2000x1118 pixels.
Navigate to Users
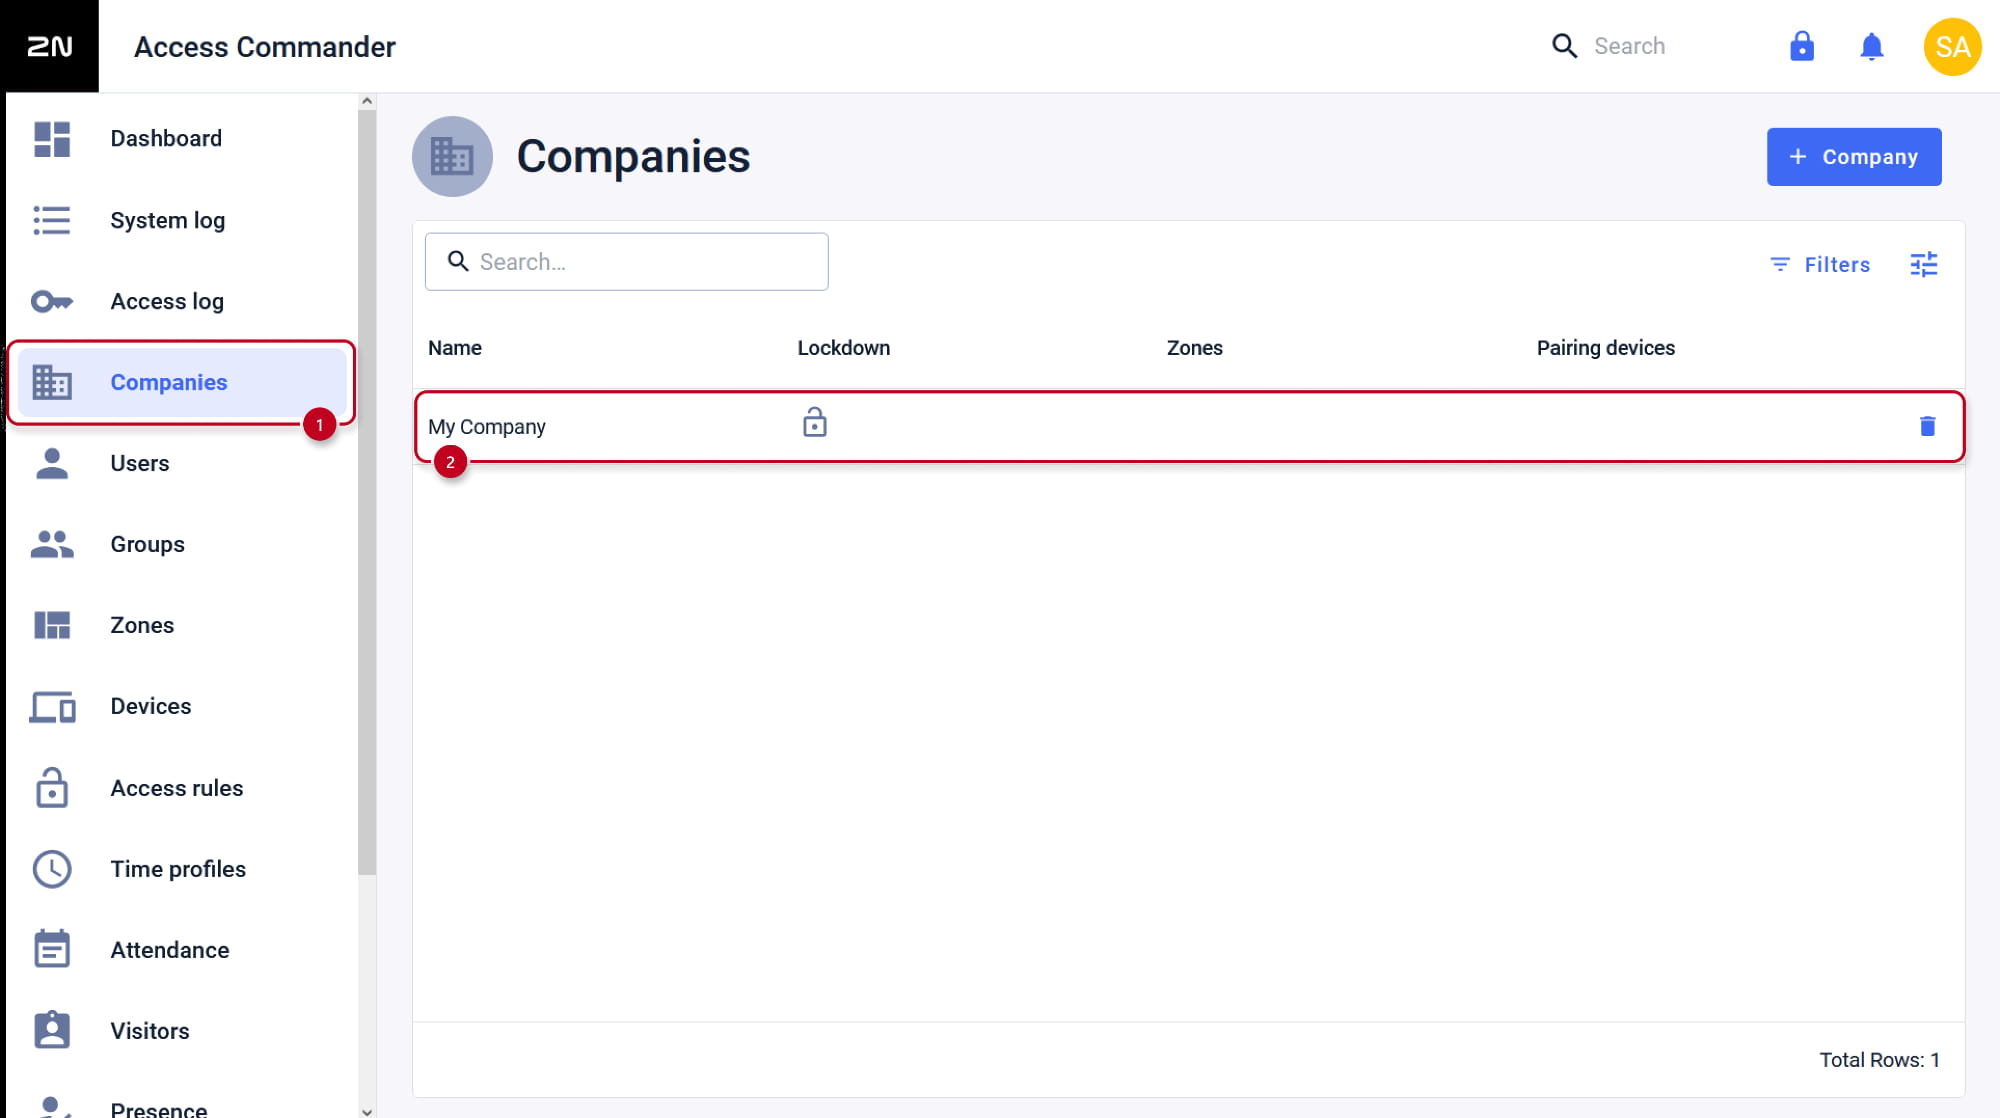182,463
